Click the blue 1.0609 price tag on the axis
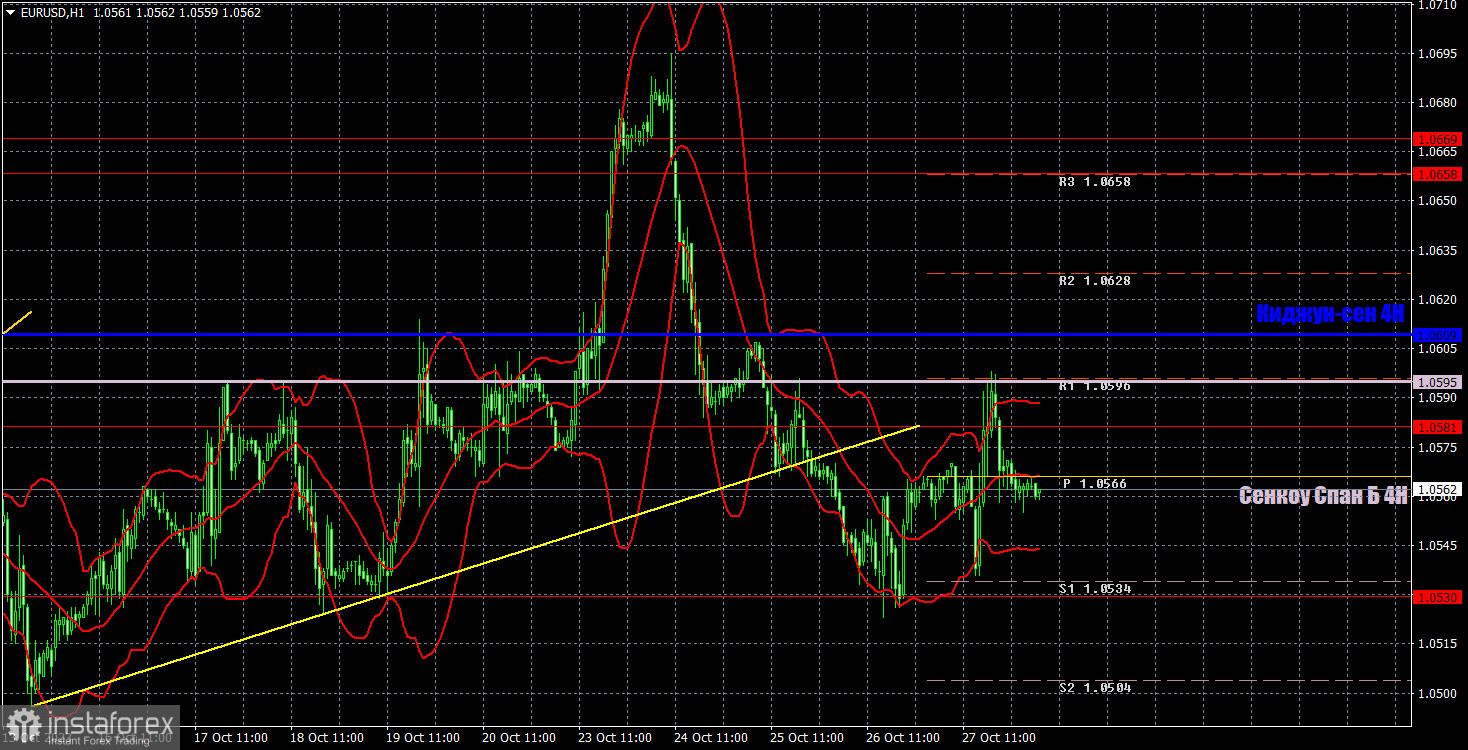The height and width of the screenshot is (750, 1468). 1439,335
